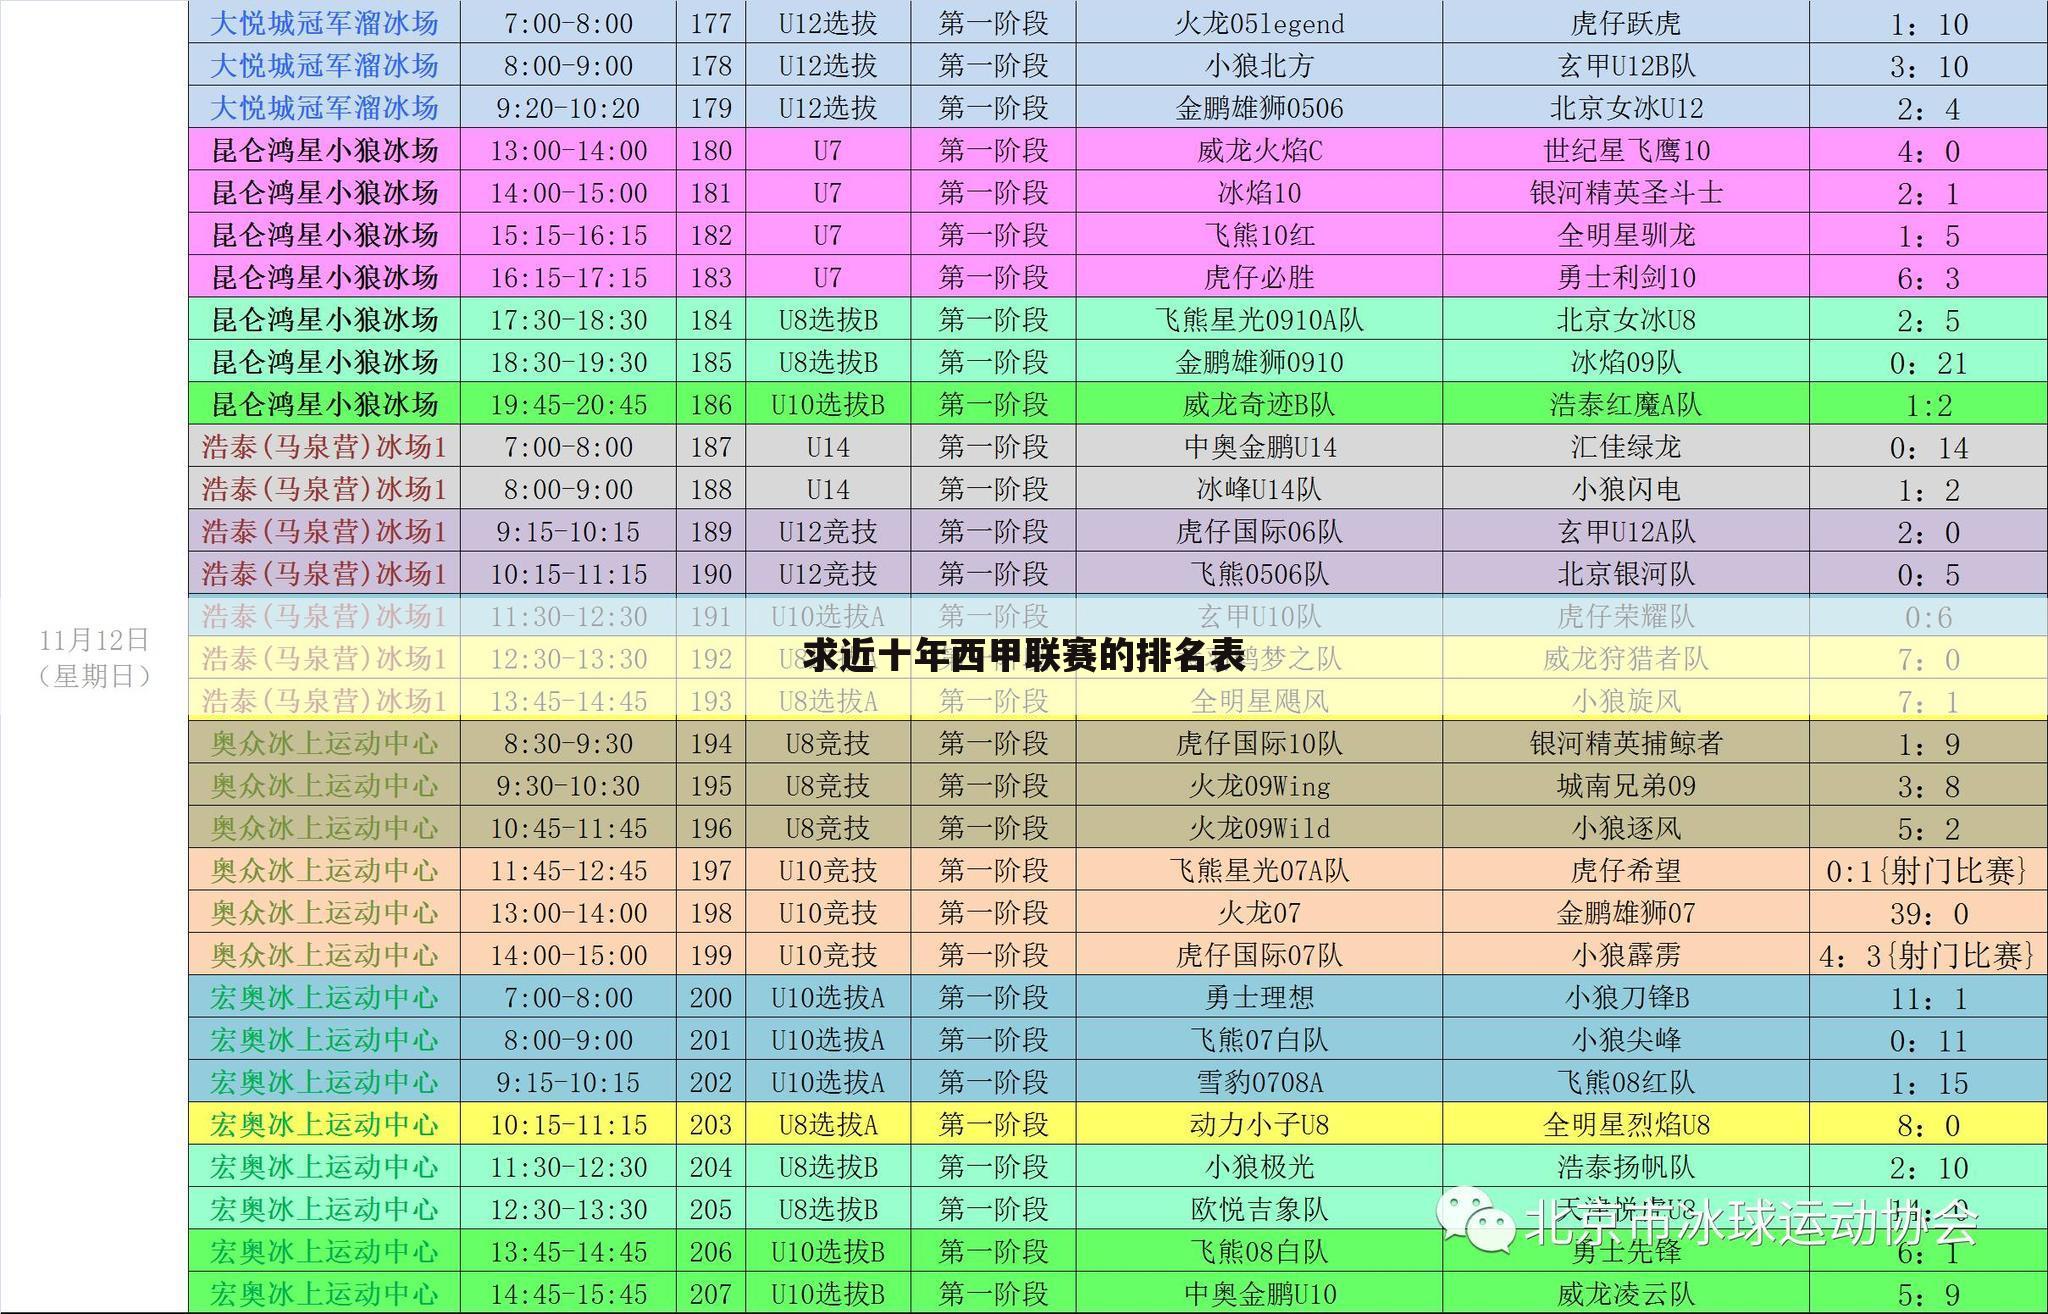
Task: Click match number 186
Action: pos(711,405)
